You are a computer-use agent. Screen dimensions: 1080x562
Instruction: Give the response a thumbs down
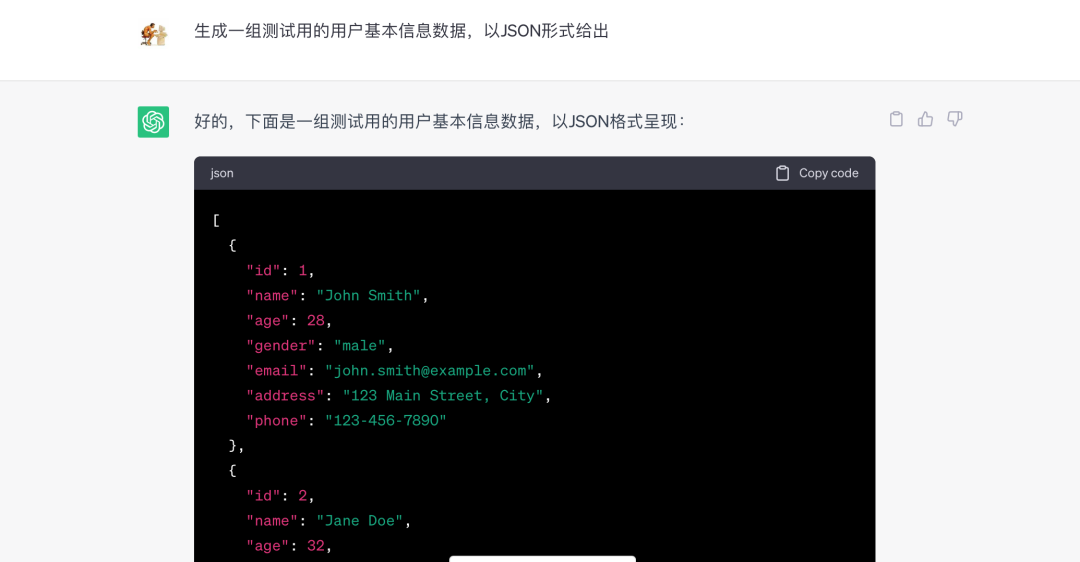point(955,119)
